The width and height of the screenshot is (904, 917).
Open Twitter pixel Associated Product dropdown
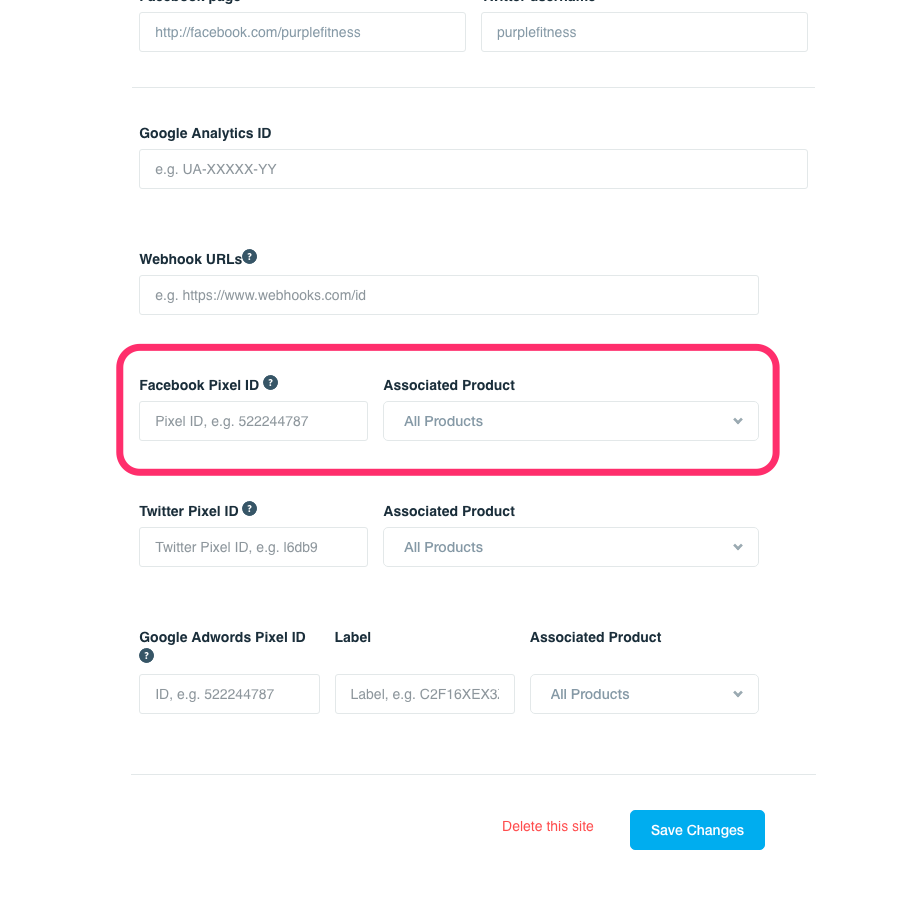coord(571,547)
